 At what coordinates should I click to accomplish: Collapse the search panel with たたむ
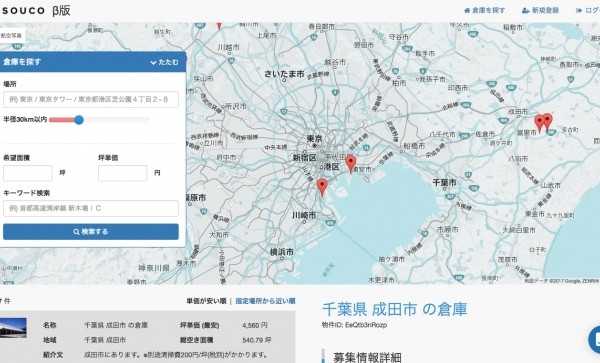tap(165, 62)
